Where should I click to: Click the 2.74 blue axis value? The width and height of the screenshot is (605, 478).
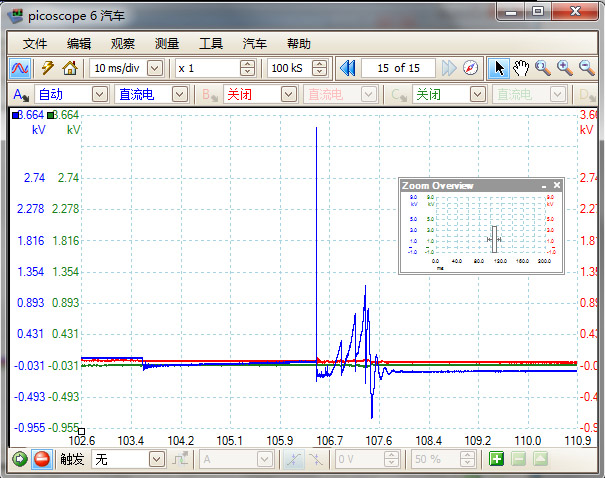coord(34,177)
